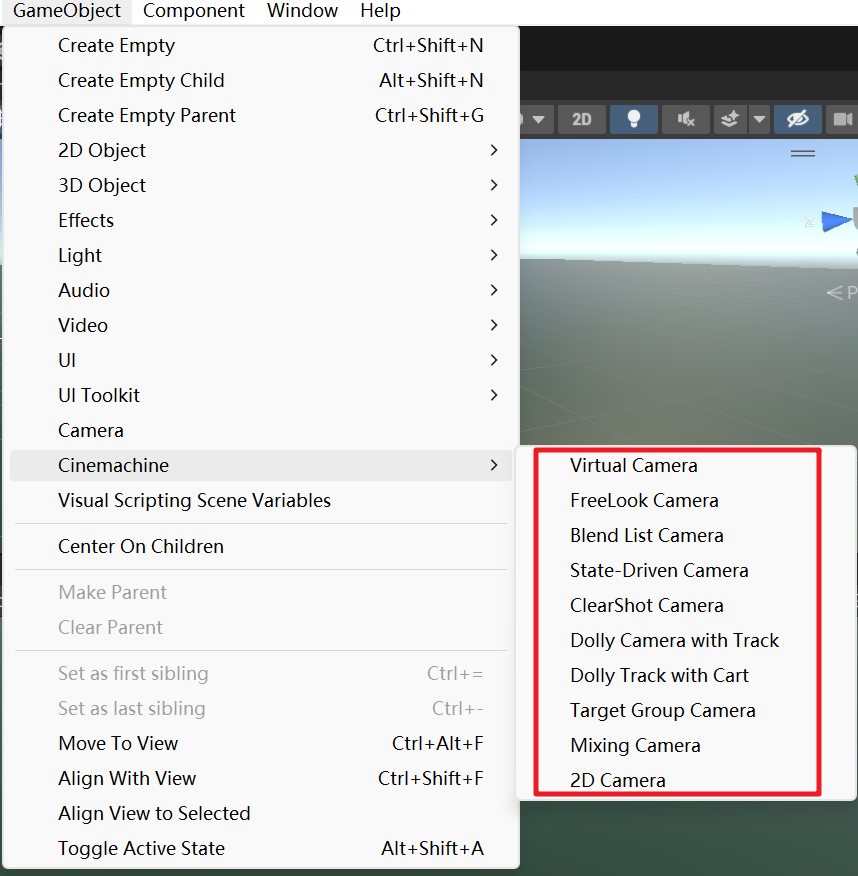Toggle 2D scene view mode
This screenshot has height=876, width=858.
[x=581, y=119]
